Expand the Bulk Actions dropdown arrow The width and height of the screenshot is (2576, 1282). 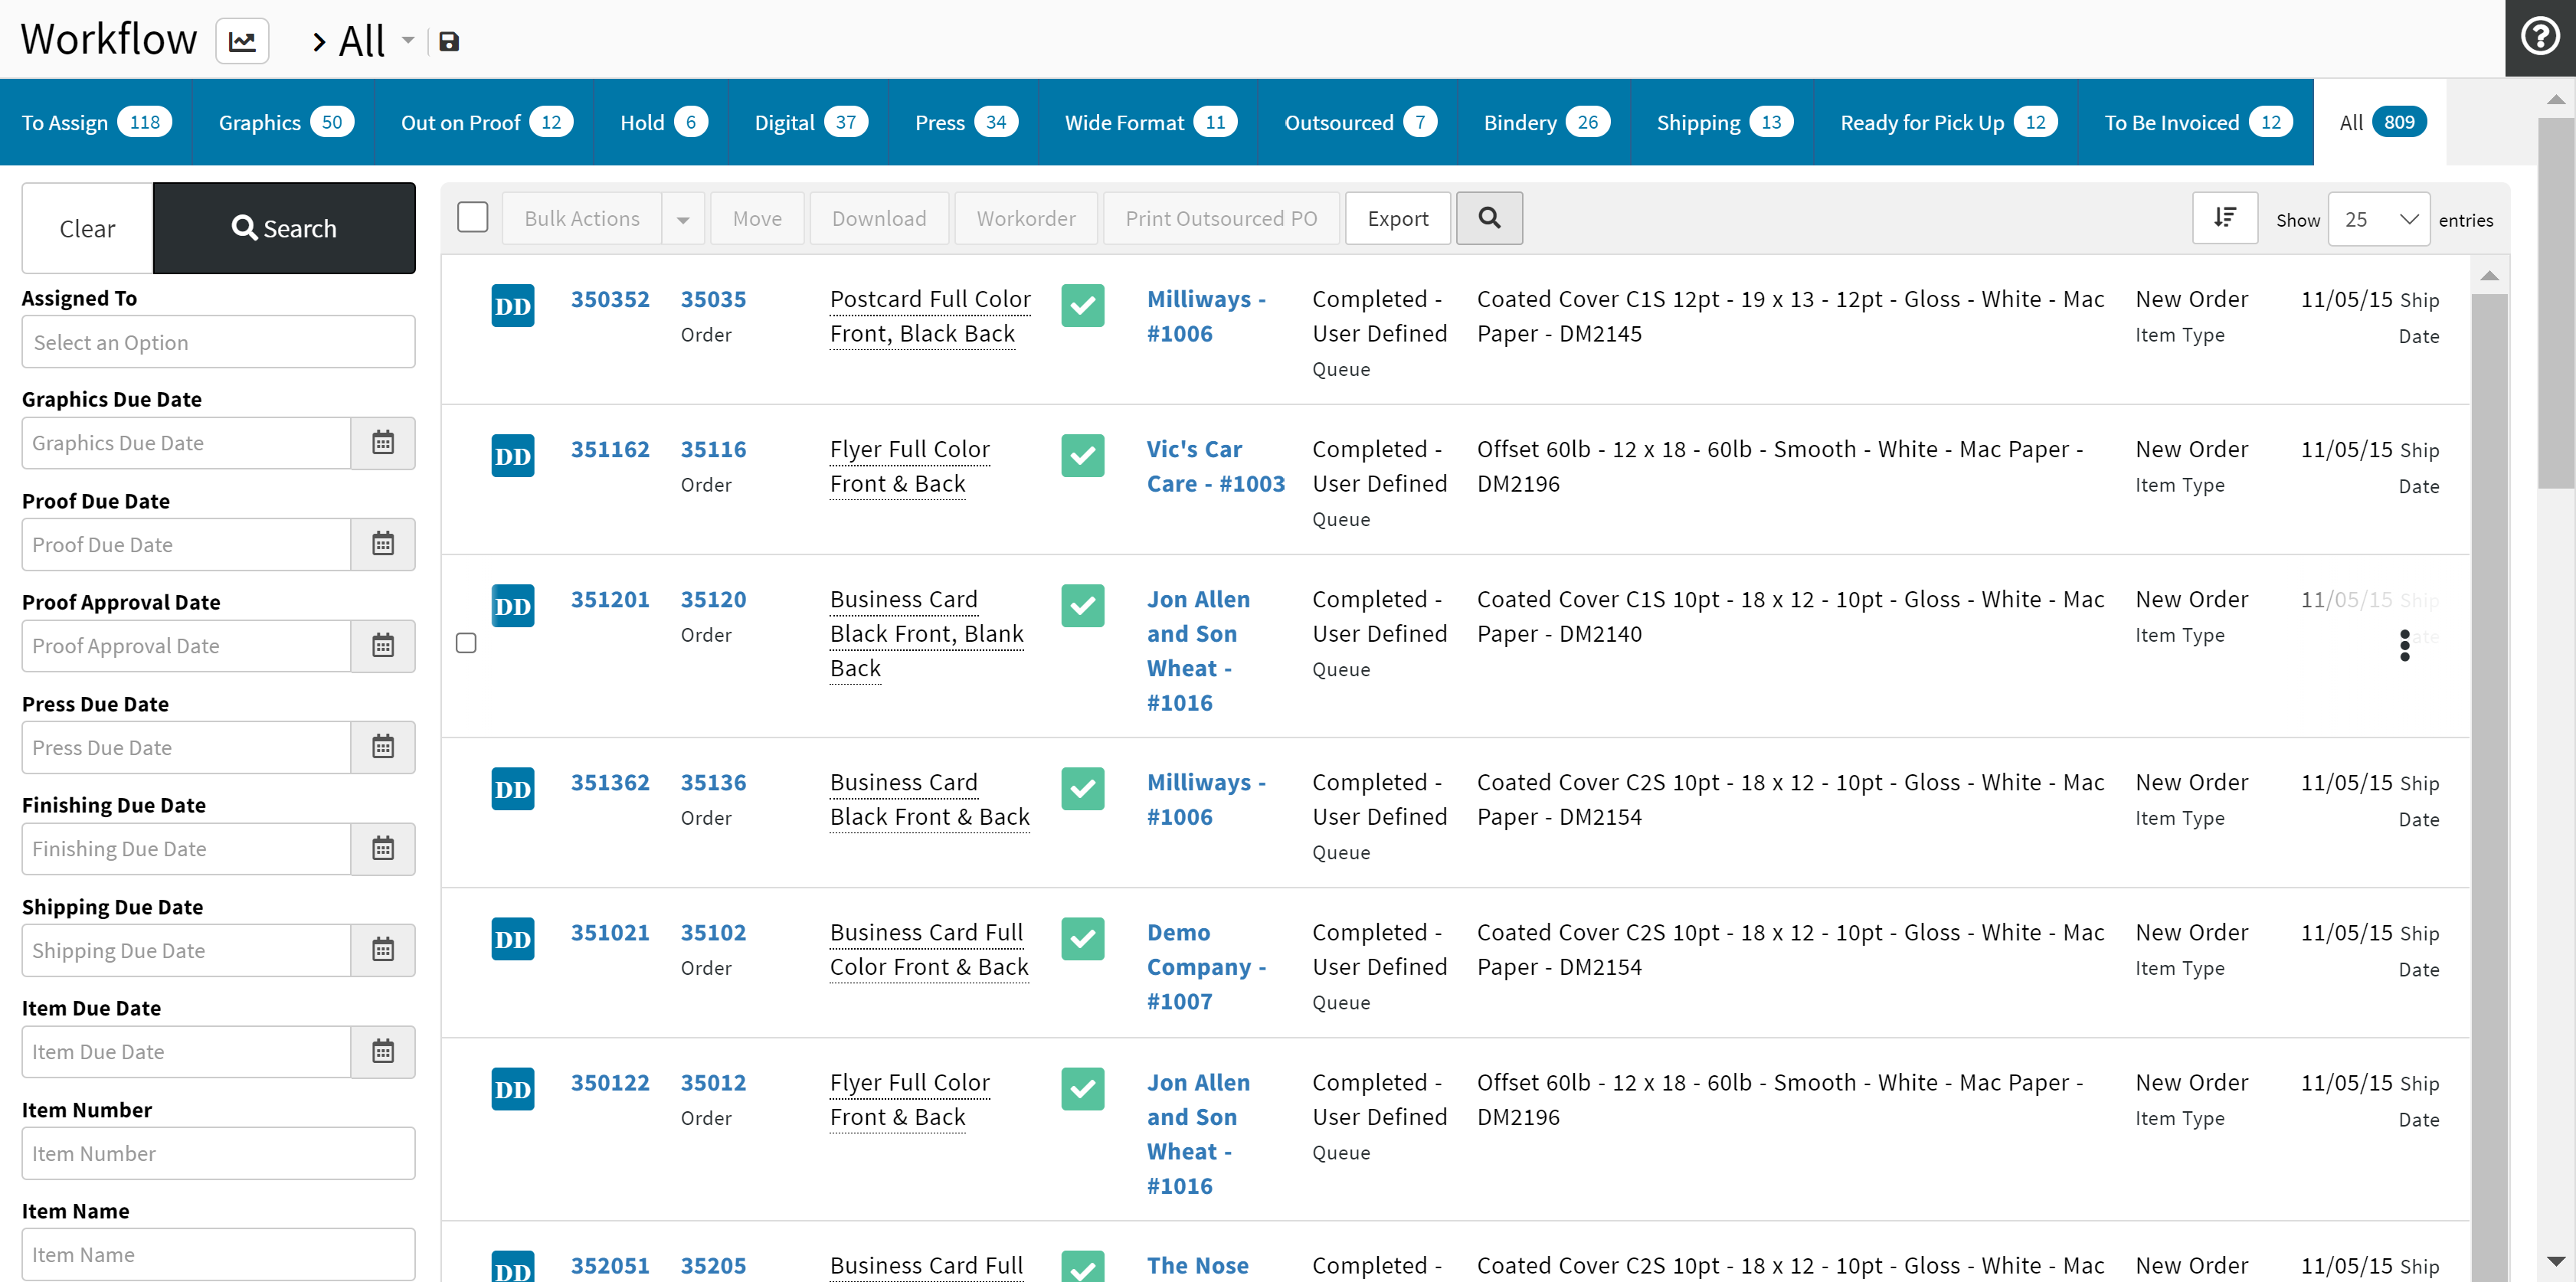coord(683,219)
